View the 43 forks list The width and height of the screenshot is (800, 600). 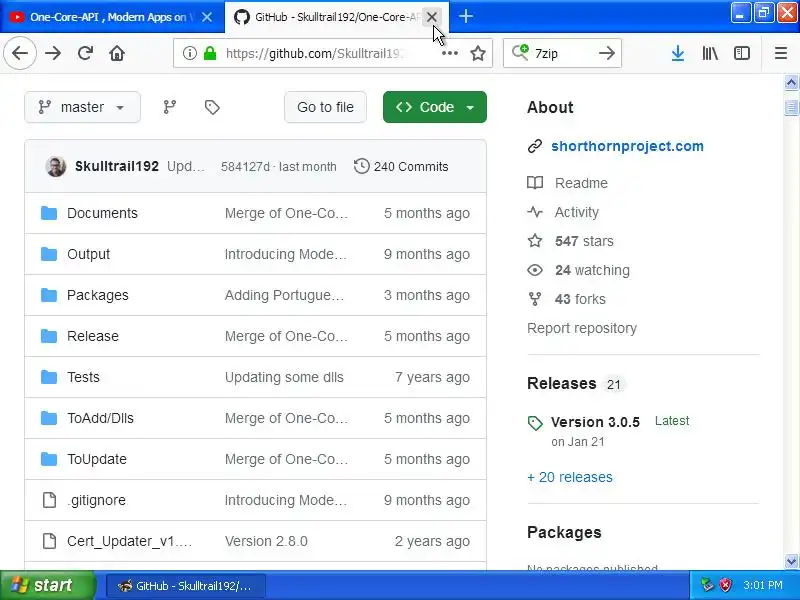click(580, 299)
